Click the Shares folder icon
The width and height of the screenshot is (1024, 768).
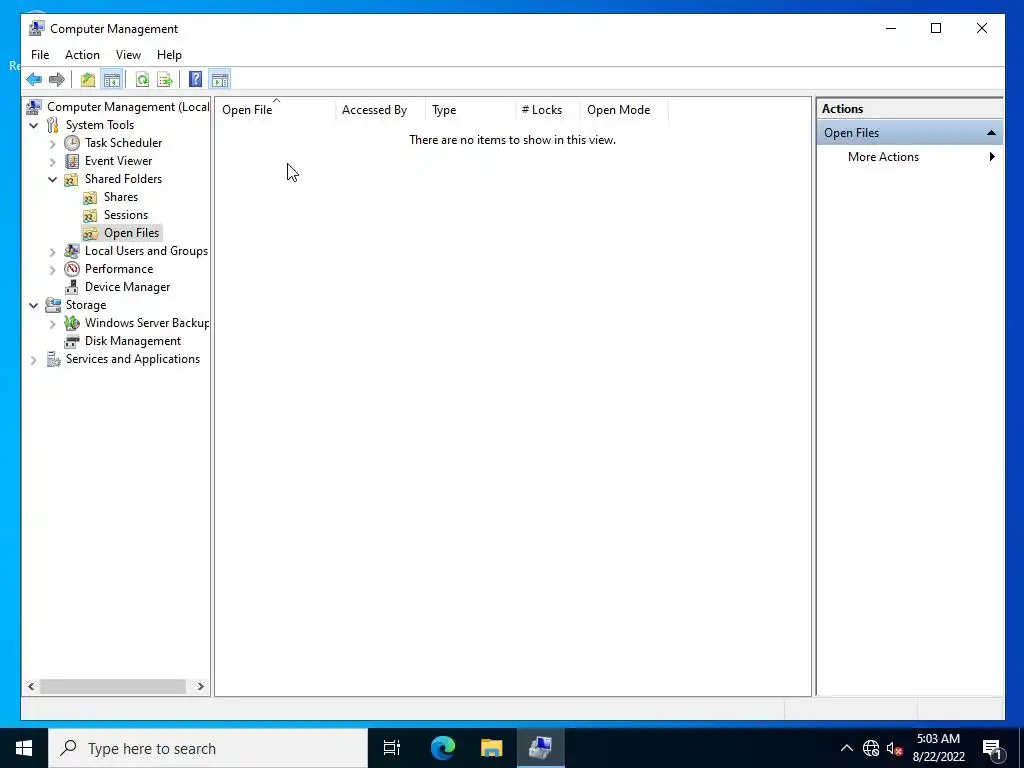tap(91, 197)
